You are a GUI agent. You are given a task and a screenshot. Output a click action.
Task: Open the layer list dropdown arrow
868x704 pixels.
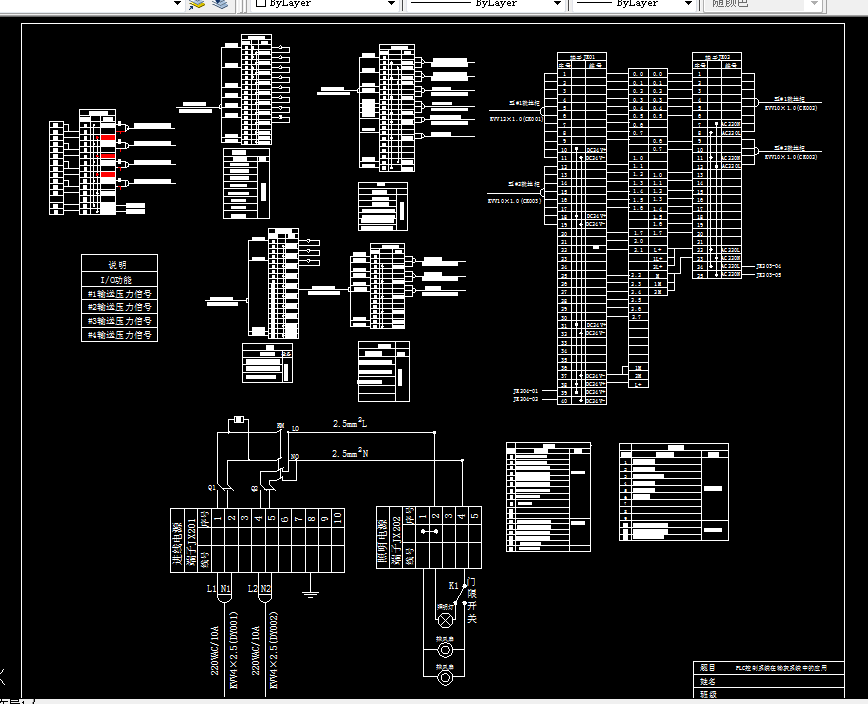[x=177, y=3]
